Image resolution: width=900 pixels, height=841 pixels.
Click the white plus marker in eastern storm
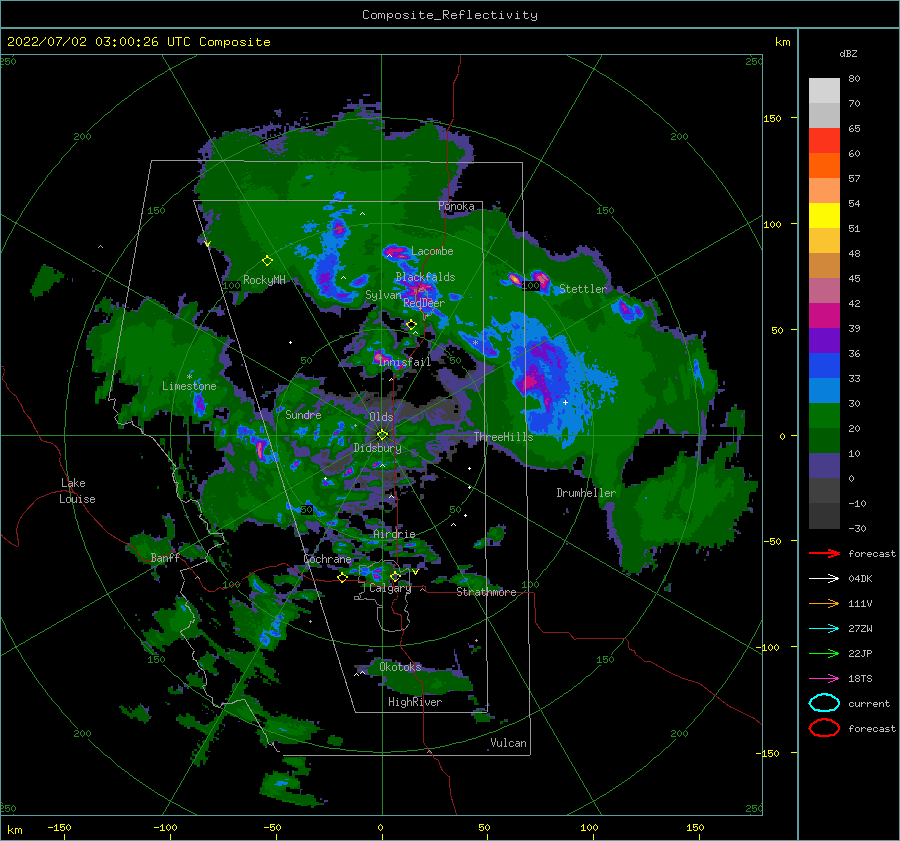pos(565,402)
